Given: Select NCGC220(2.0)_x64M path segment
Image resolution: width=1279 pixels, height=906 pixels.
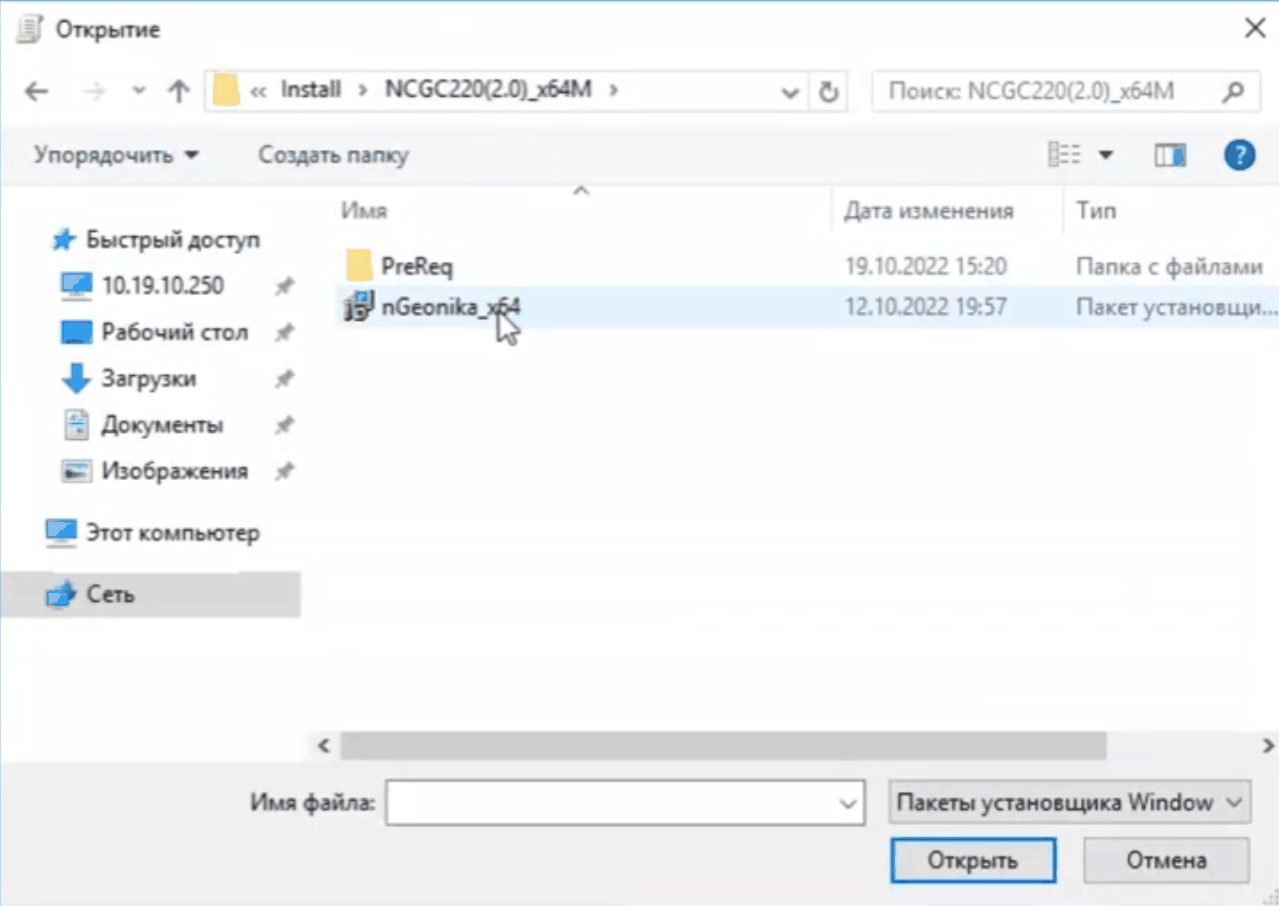Looking at the screenshot, I should tap(489, 90).
